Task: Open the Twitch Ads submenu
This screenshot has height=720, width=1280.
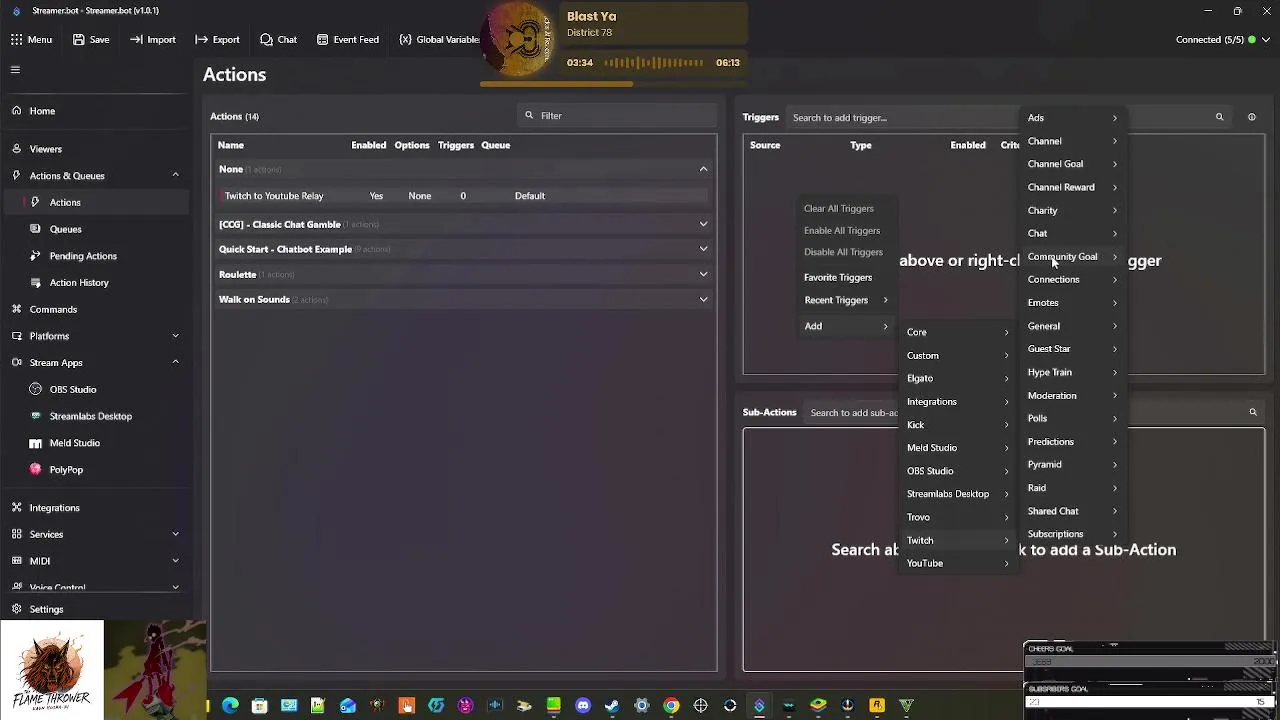Action: [1073, 118]
